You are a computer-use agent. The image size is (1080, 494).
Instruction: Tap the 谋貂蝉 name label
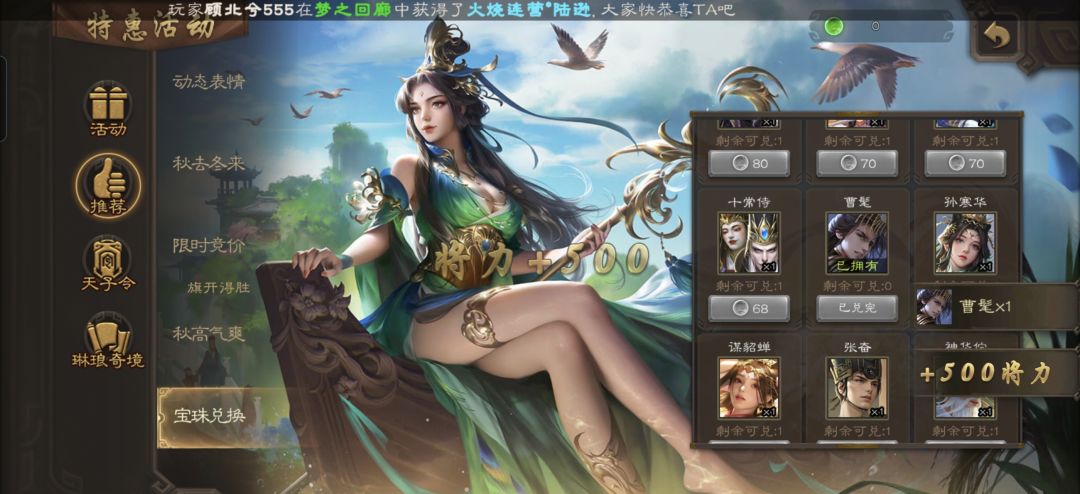point(749,347)
